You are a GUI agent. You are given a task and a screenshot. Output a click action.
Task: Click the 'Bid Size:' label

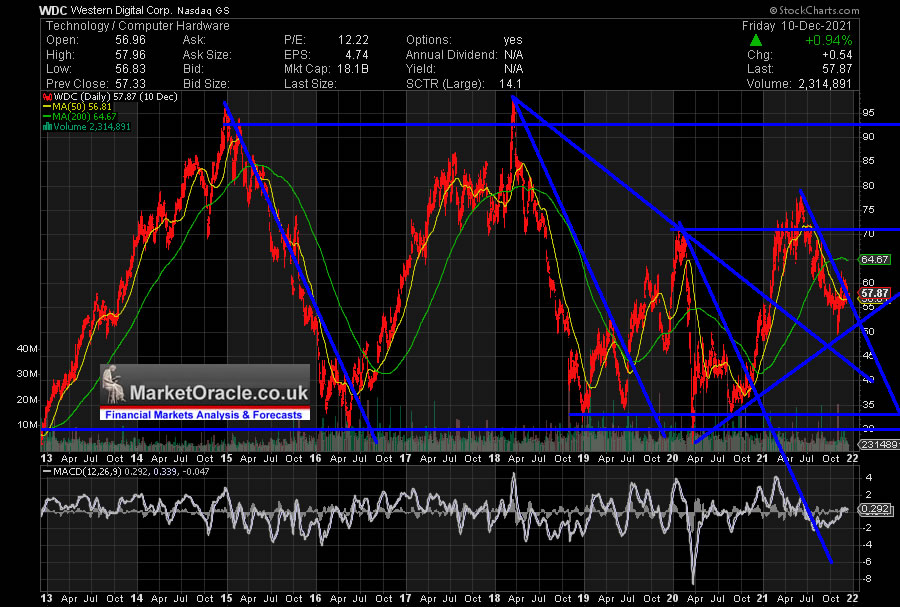(x=206, y=84)
